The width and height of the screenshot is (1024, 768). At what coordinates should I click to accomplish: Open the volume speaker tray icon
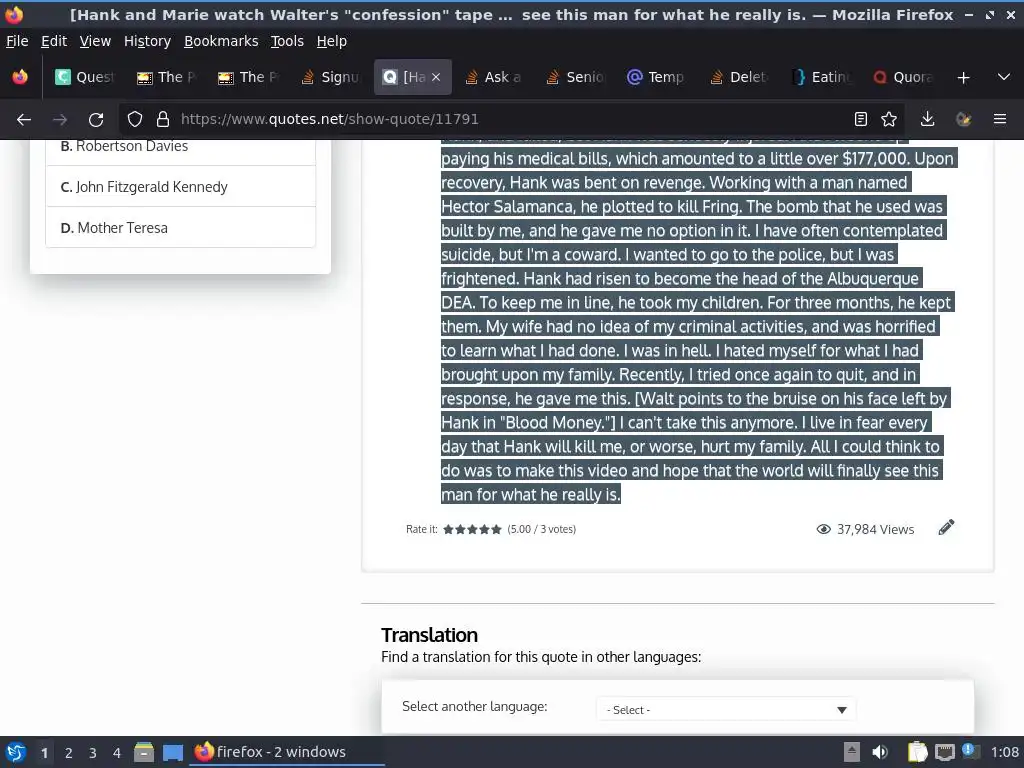(880, 752)
